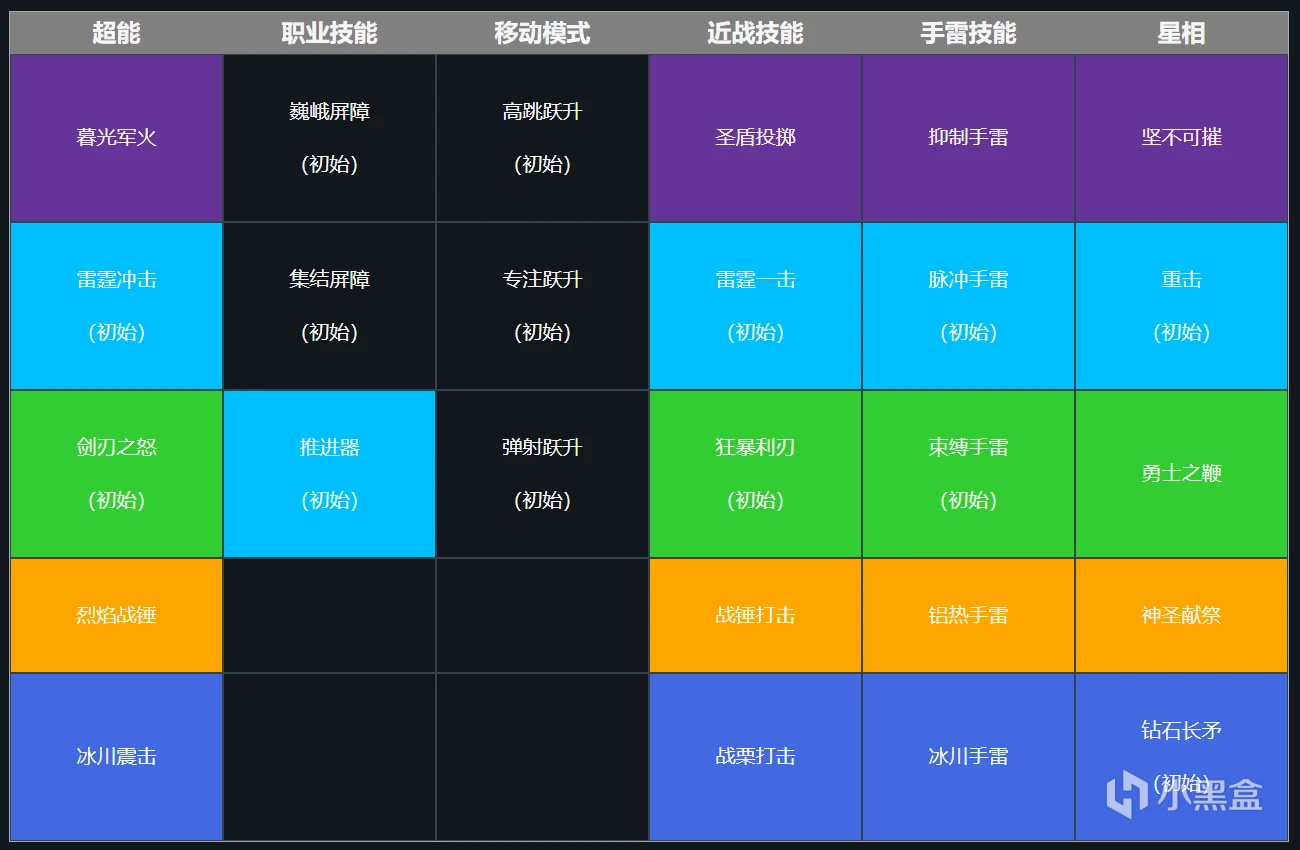Click the green 剑刃之怒 cell

(116, 474)
